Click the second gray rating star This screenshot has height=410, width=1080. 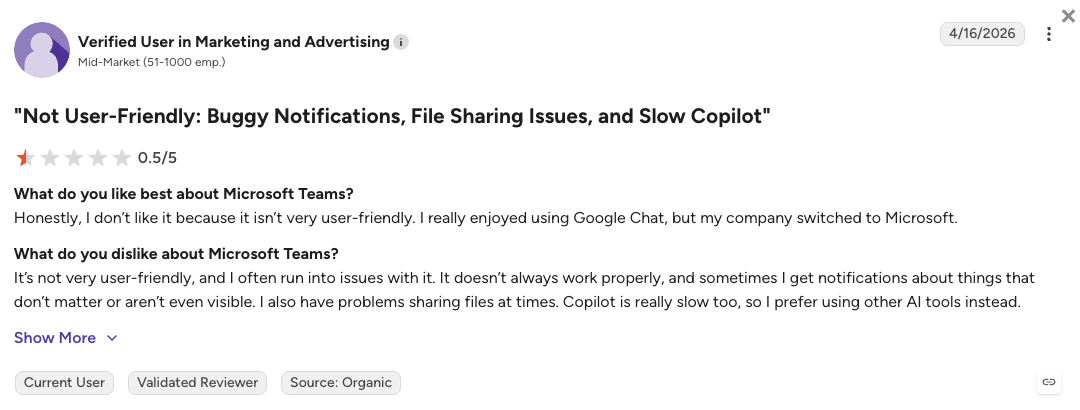point(50,158)
